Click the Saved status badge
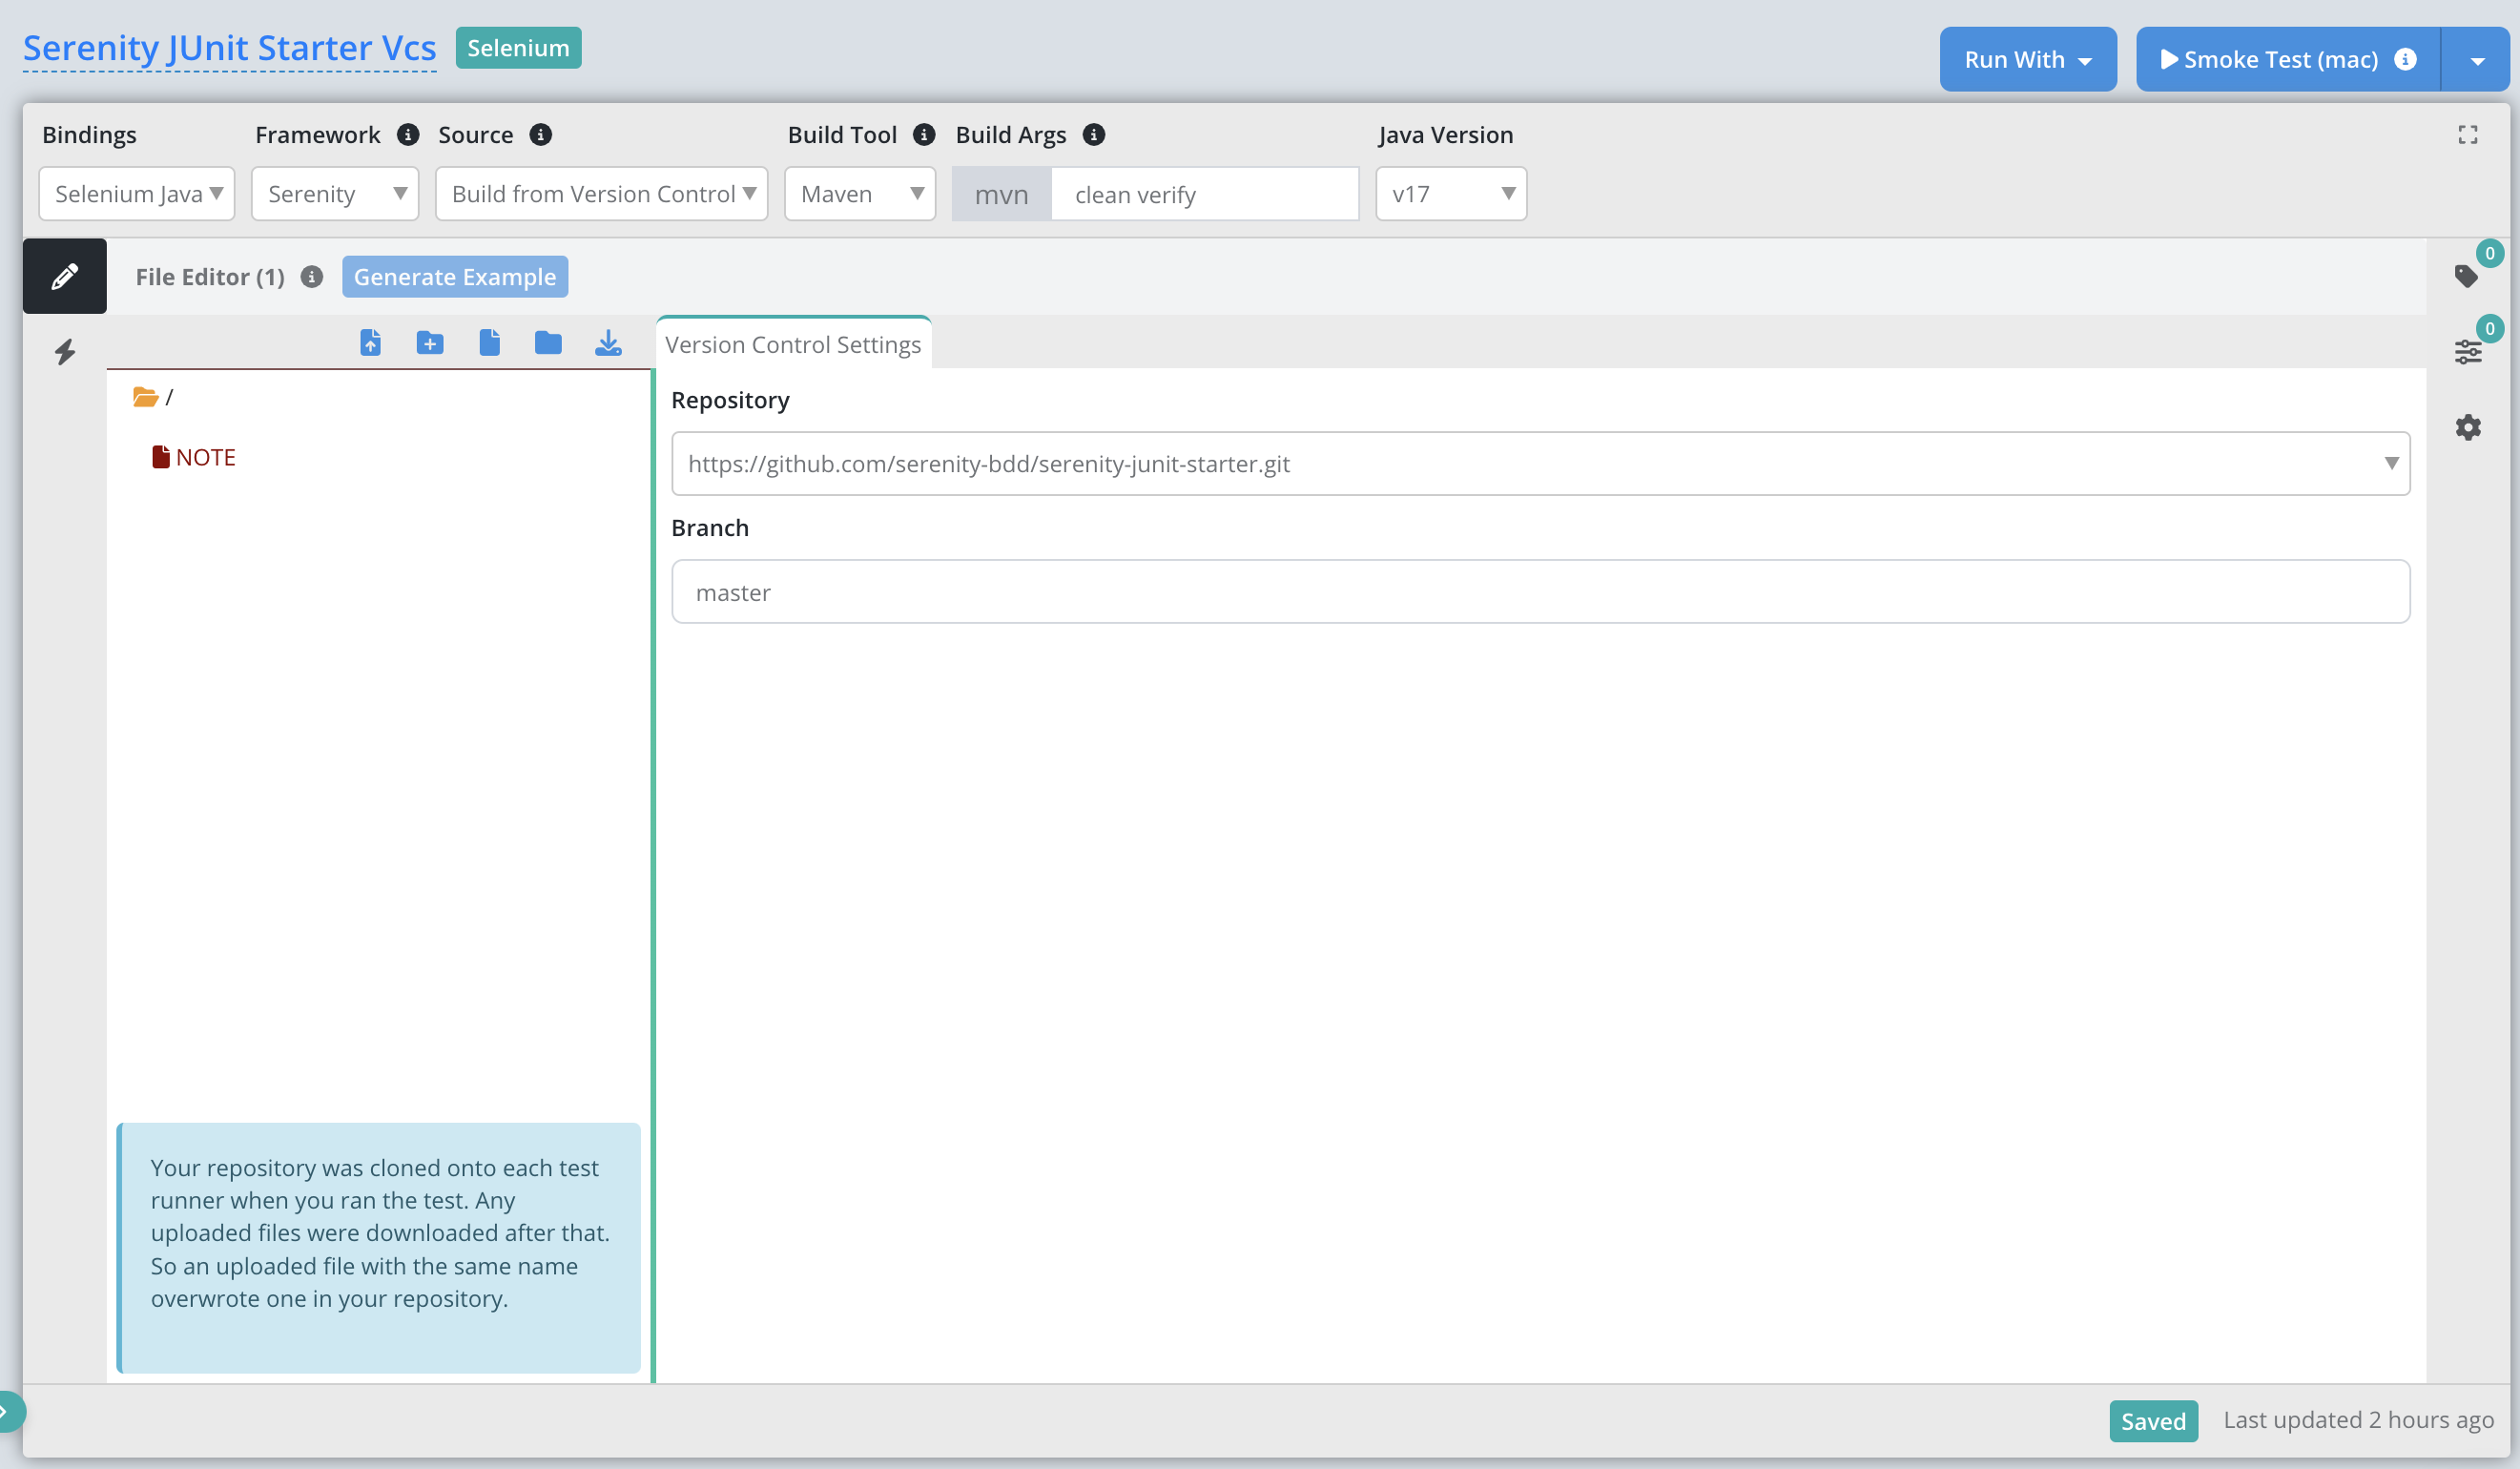This screenshot has width=2520, height=1469. [2153, 1421]
